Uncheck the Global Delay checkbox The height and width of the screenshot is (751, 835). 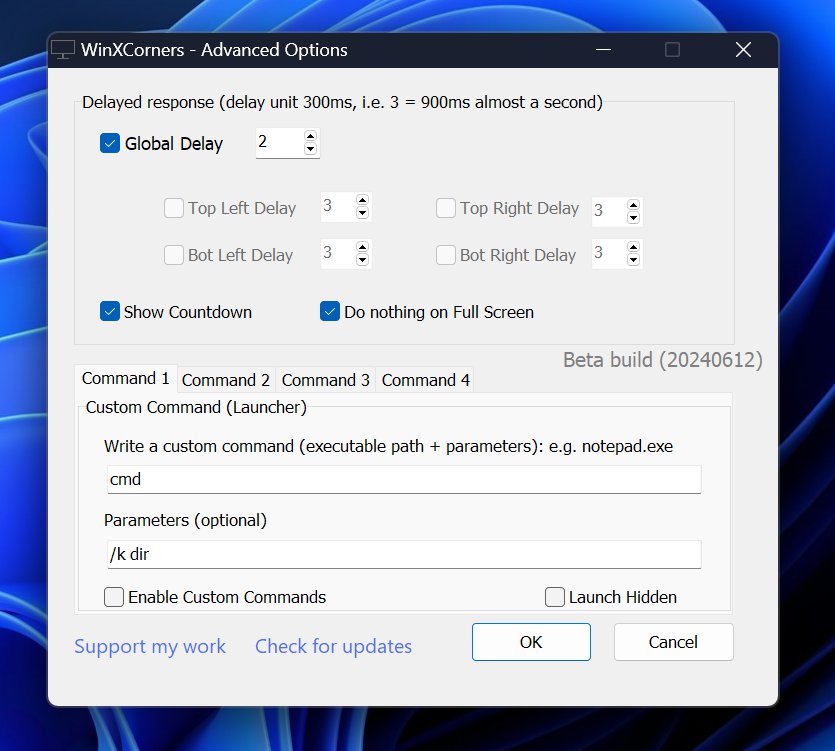tap(110, 143)
